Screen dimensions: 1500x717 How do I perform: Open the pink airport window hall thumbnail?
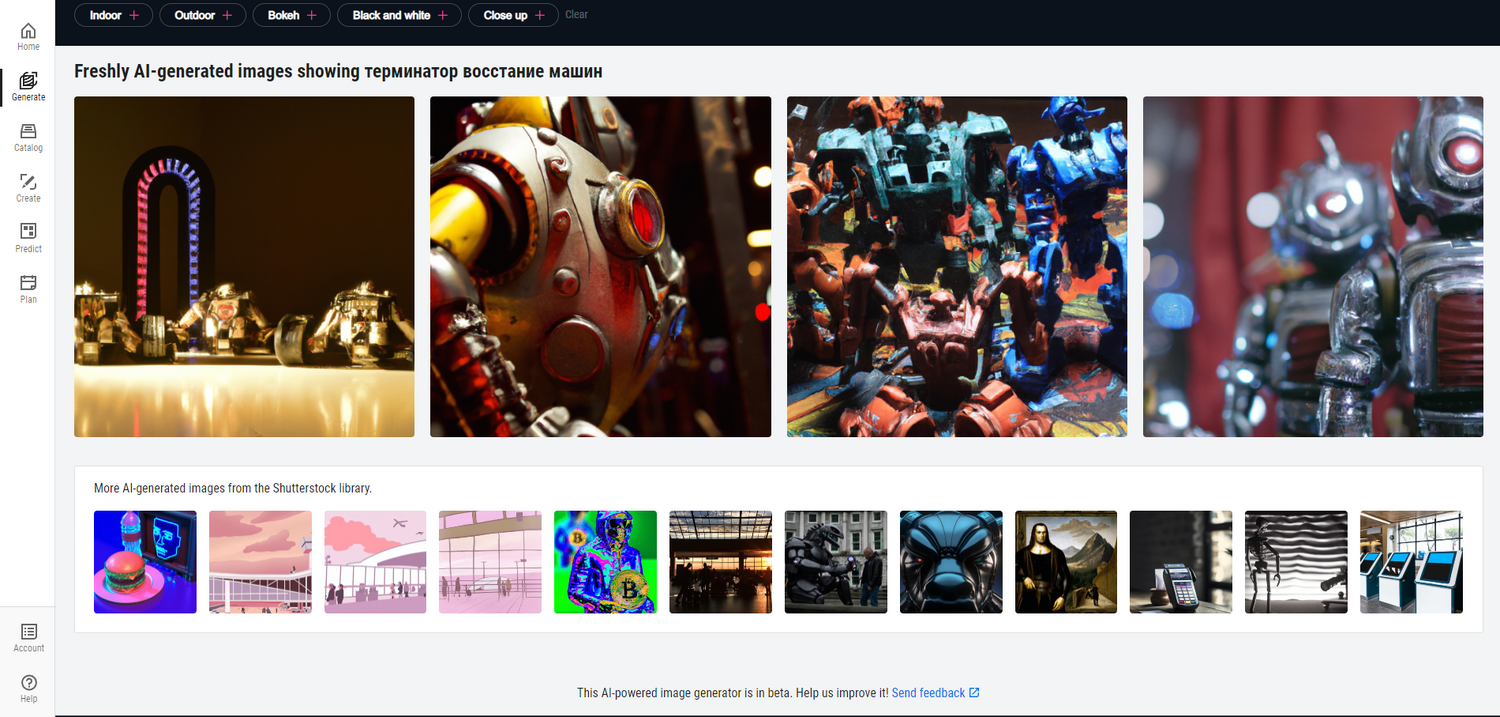(490, 562)
